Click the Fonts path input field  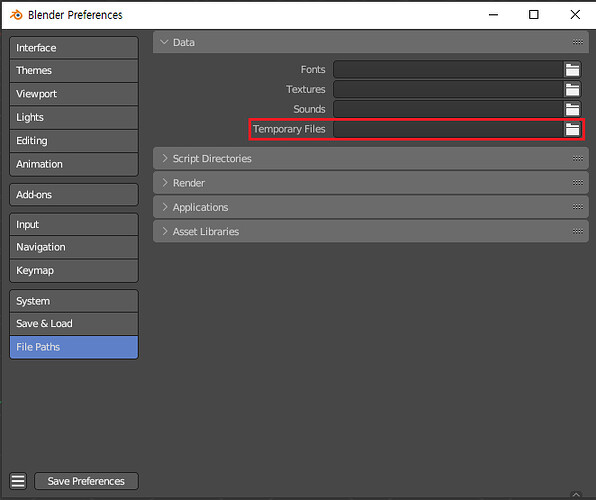pos(449,70)
